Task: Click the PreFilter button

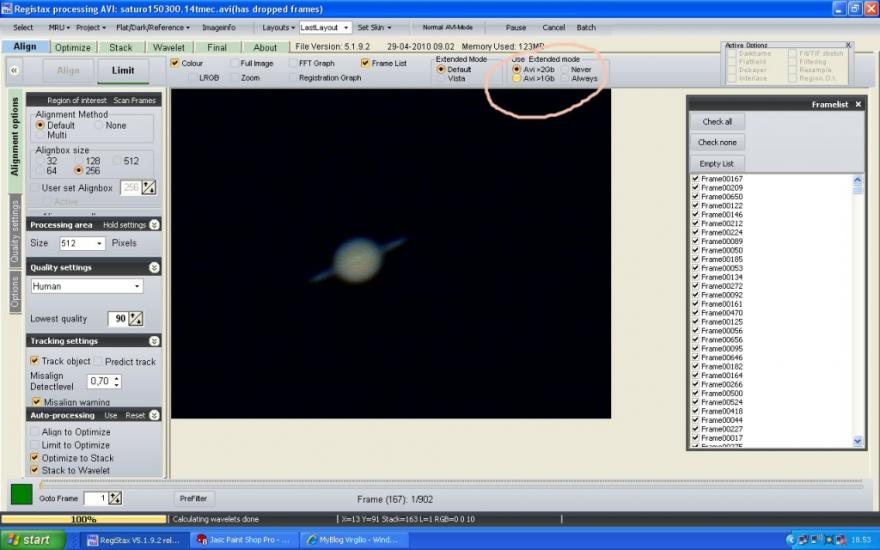Action: 194,498
